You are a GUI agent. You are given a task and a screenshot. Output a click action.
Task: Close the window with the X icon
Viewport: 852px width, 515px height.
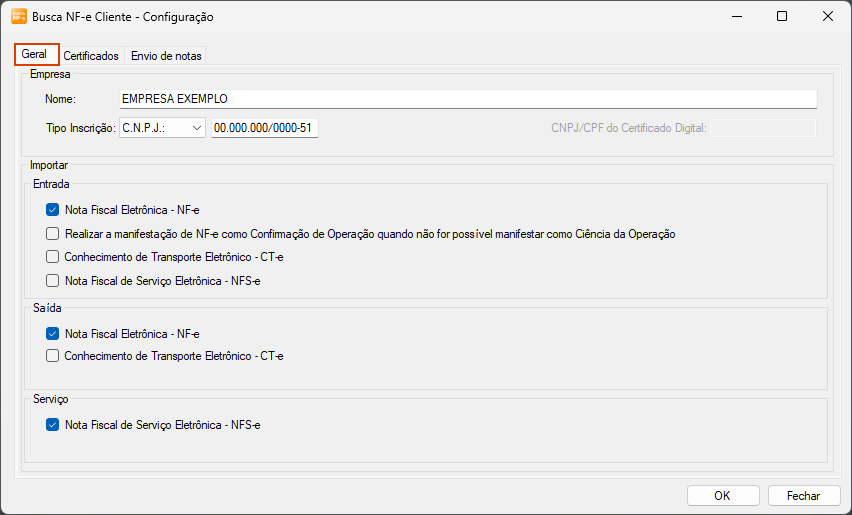tap(827, 17)
